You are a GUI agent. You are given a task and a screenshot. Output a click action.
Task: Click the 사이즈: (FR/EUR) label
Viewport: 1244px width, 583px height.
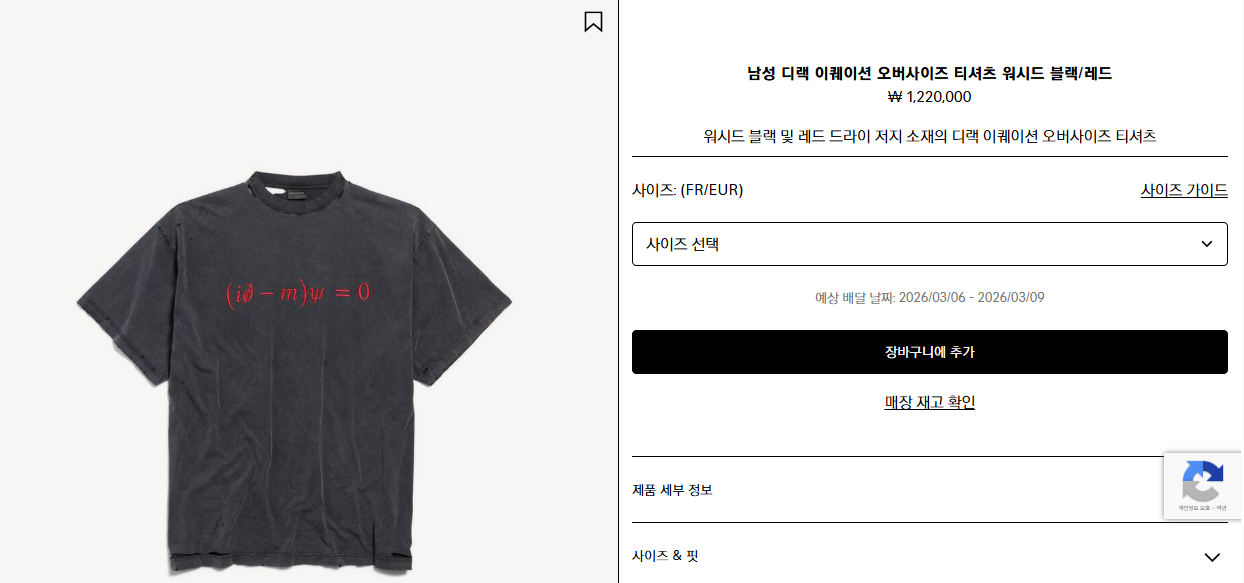point(688,190)
